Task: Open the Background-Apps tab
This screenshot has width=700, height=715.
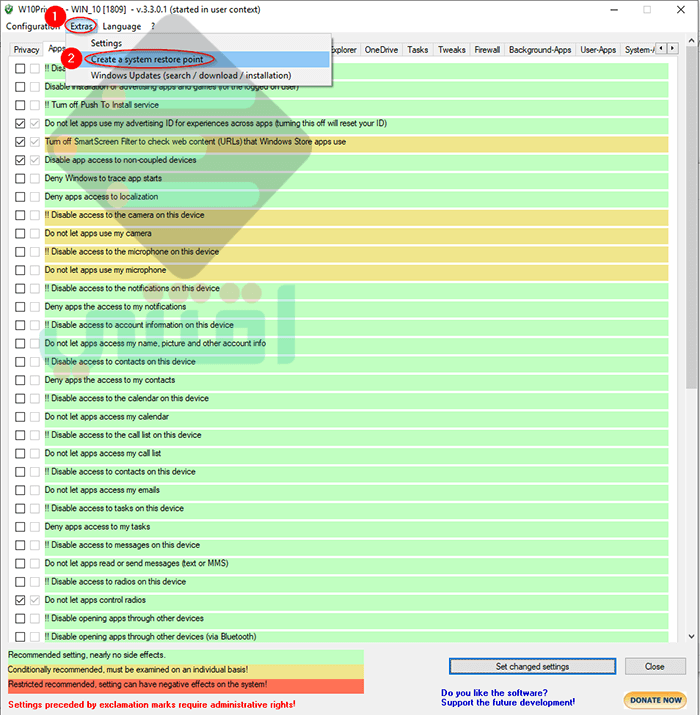Action: 540,50
